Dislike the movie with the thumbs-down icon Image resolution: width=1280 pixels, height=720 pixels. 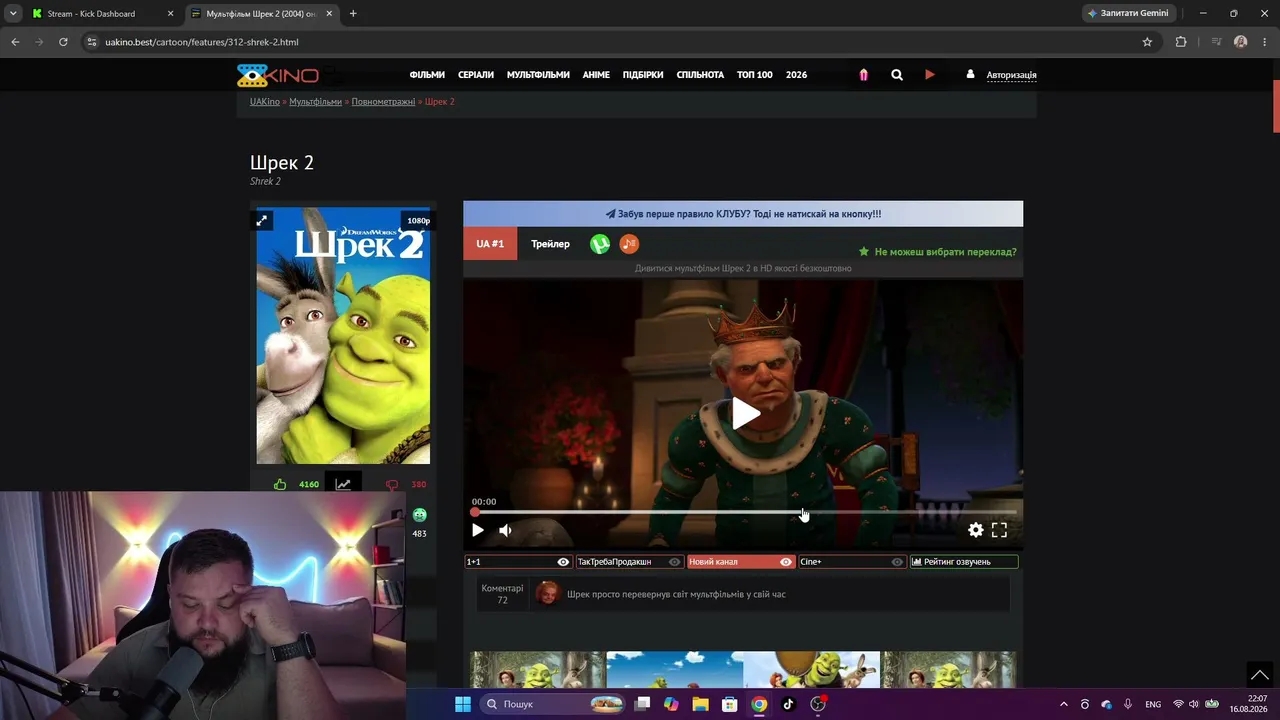click(x=392, y=484)
